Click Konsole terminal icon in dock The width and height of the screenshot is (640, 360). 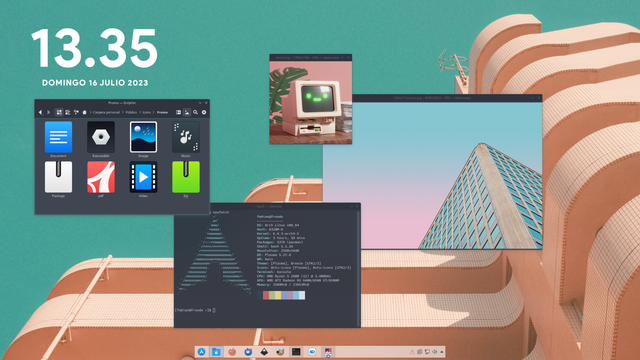point(296,351)
